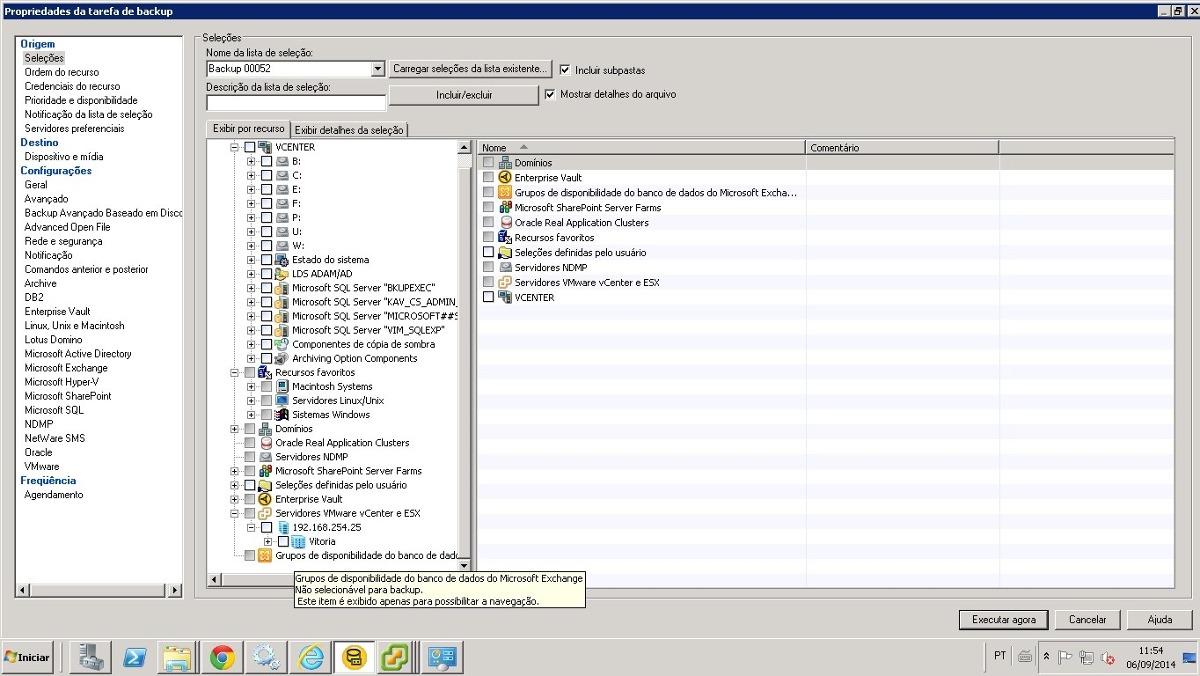The width and height of the screenshot is (1200, 676).
Task: Click the Descrição da lista de seleção field
Action: (296, 102)
